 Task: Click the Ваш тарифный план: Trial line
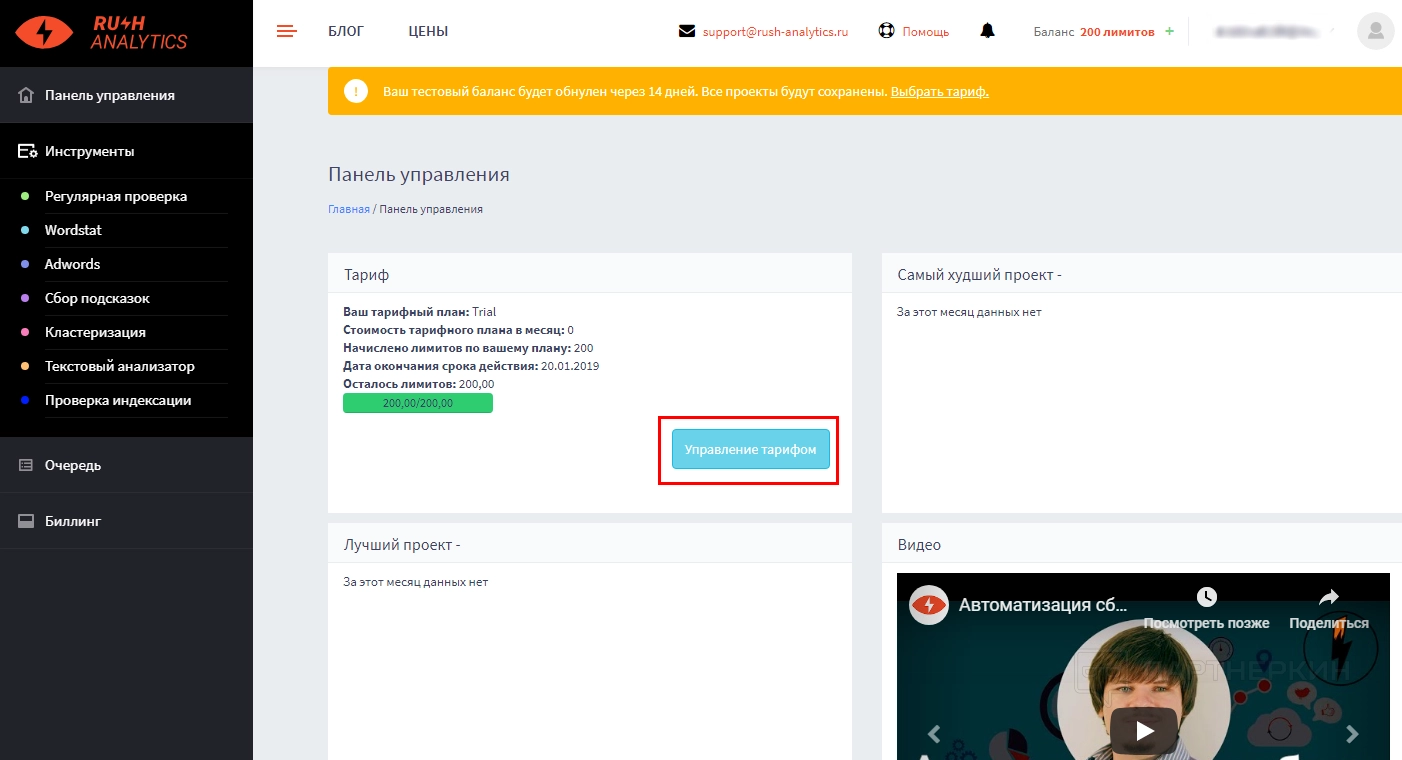[x=419, y=312]
